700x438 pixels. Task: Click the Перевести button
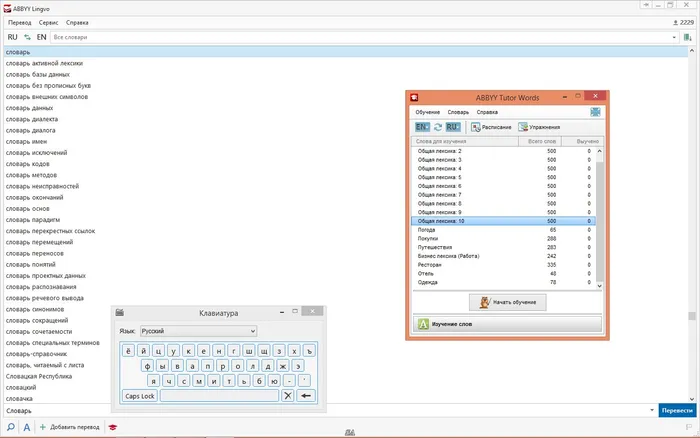(x=677, y=410)
